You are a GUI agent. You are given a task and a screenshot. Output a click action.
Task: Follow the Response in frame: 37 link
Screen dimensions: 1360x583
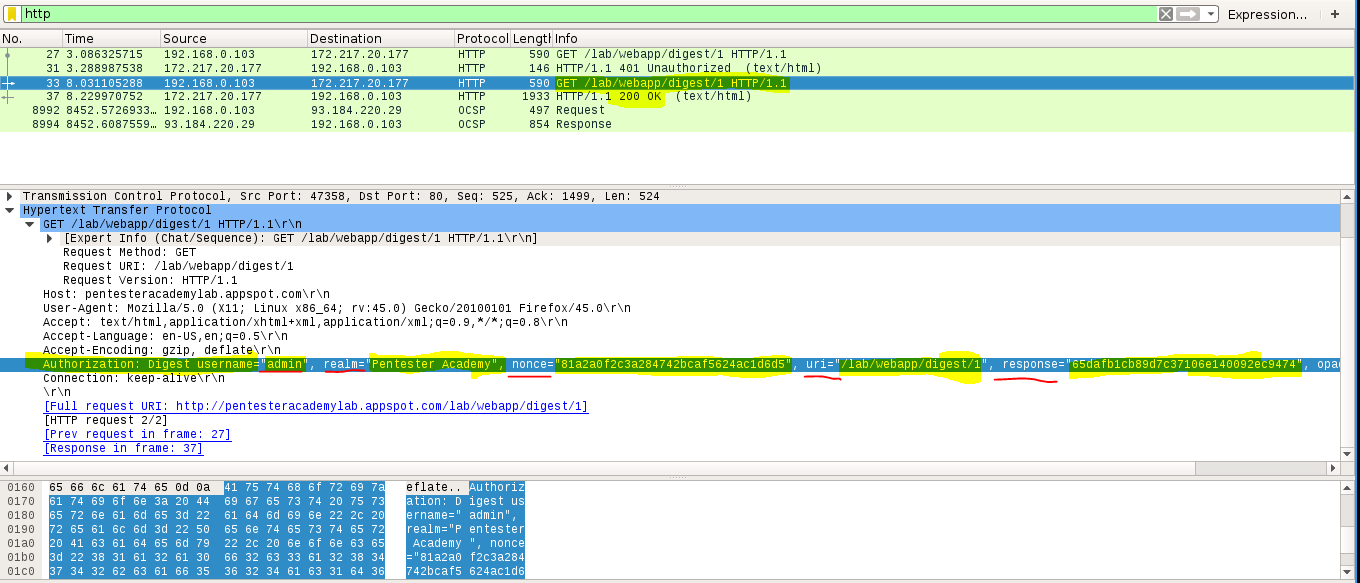point(123,449)
